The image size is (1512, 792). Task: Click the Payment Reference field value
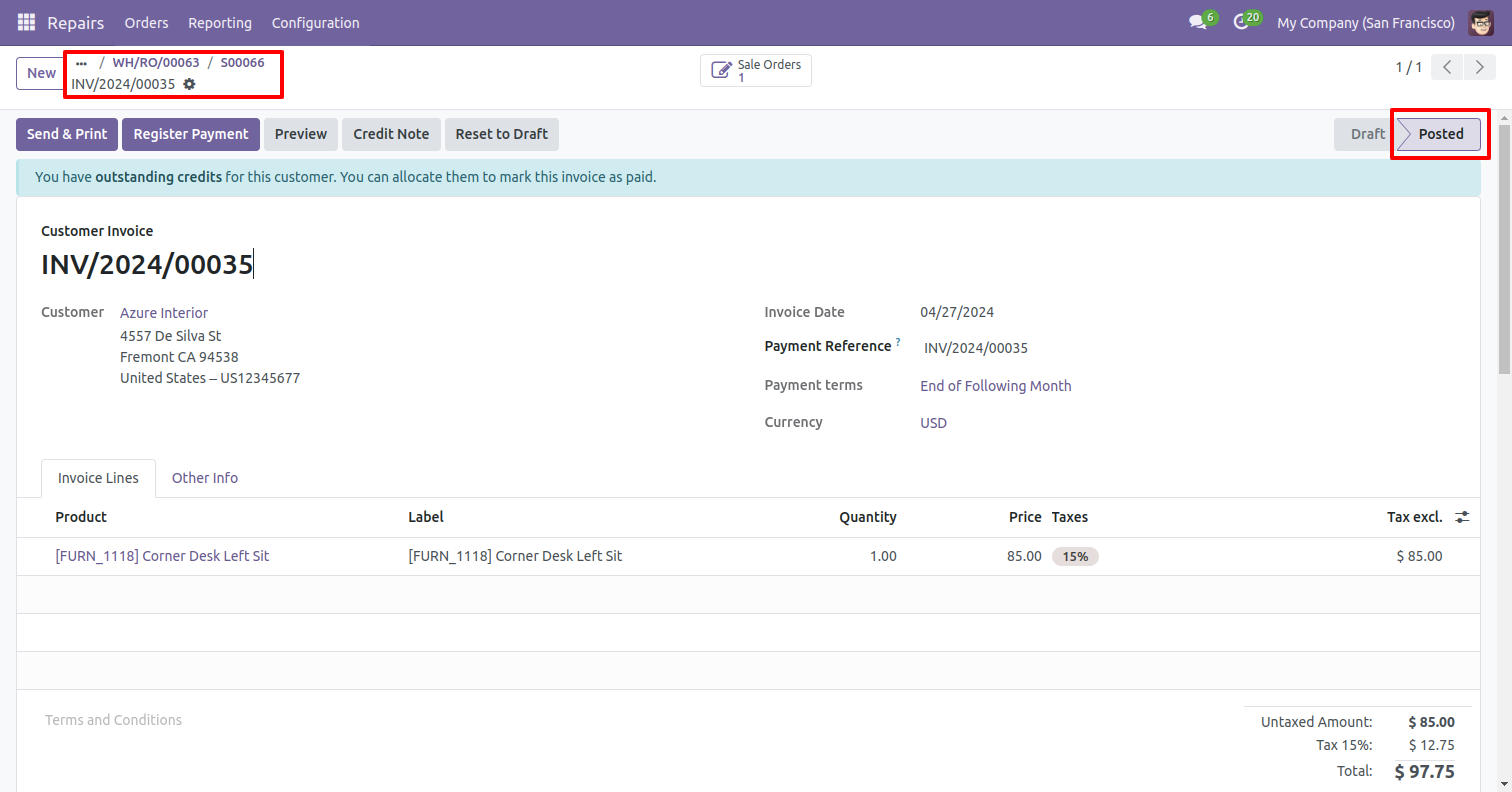tap(976, 349)
